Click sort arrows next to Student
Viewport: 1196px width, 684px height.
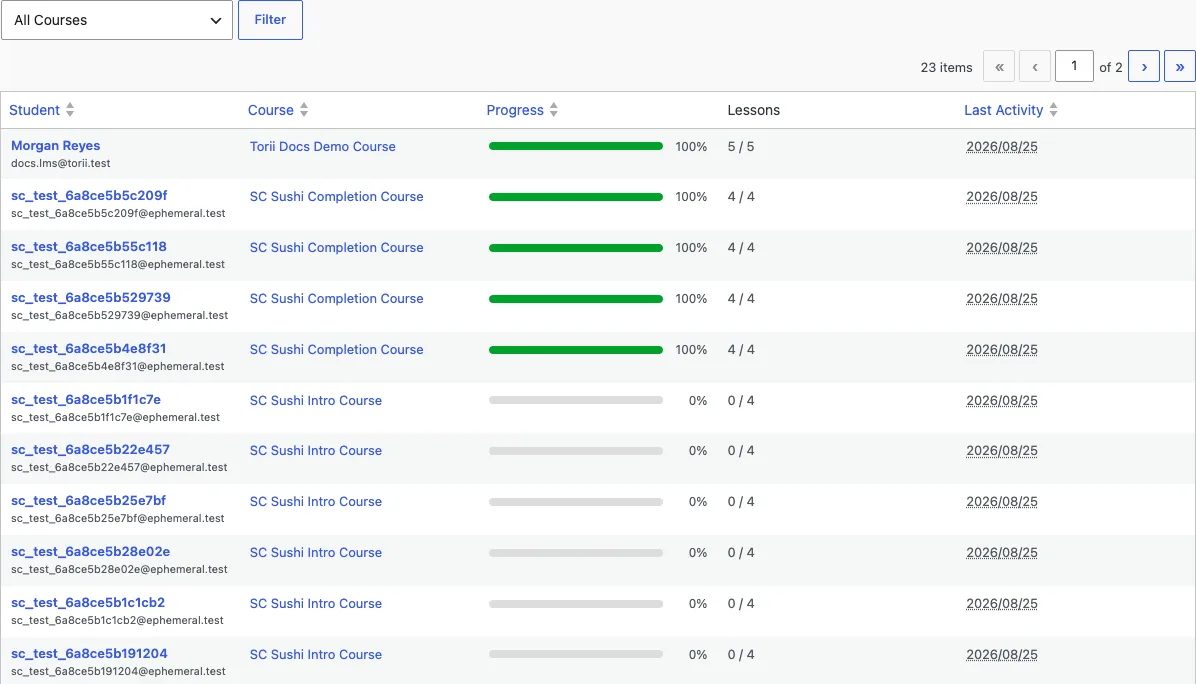pos(70,110)
